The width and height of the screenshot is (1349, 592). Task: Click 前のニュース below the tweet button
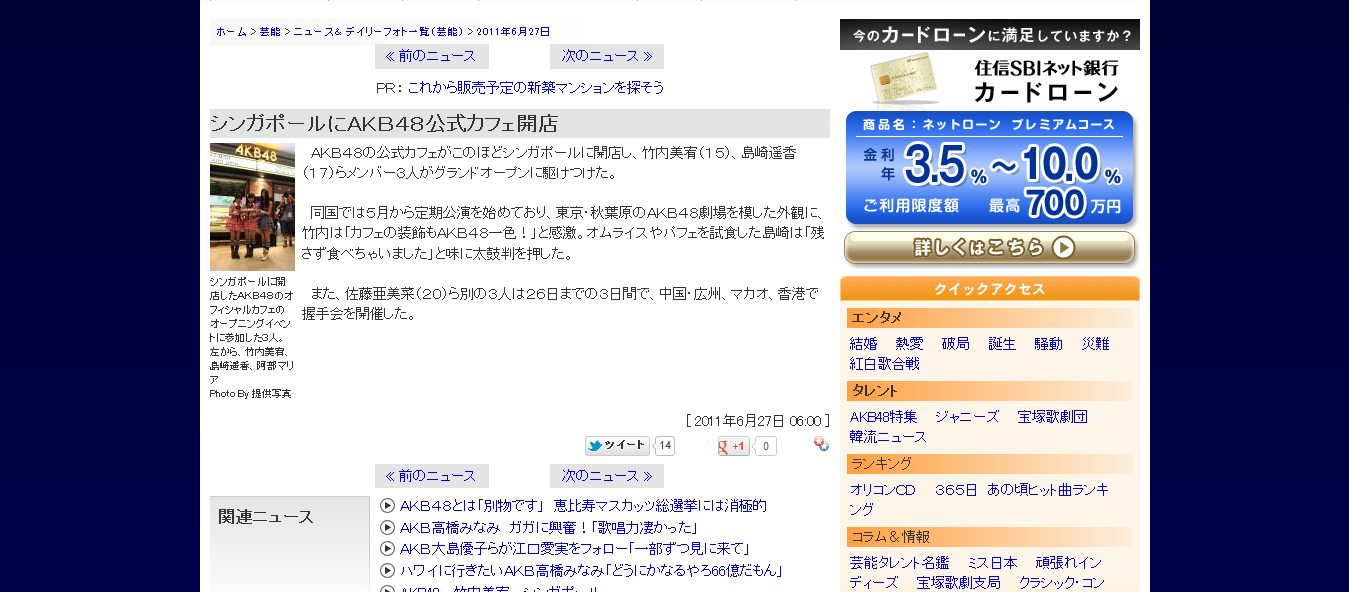point(432,476)
